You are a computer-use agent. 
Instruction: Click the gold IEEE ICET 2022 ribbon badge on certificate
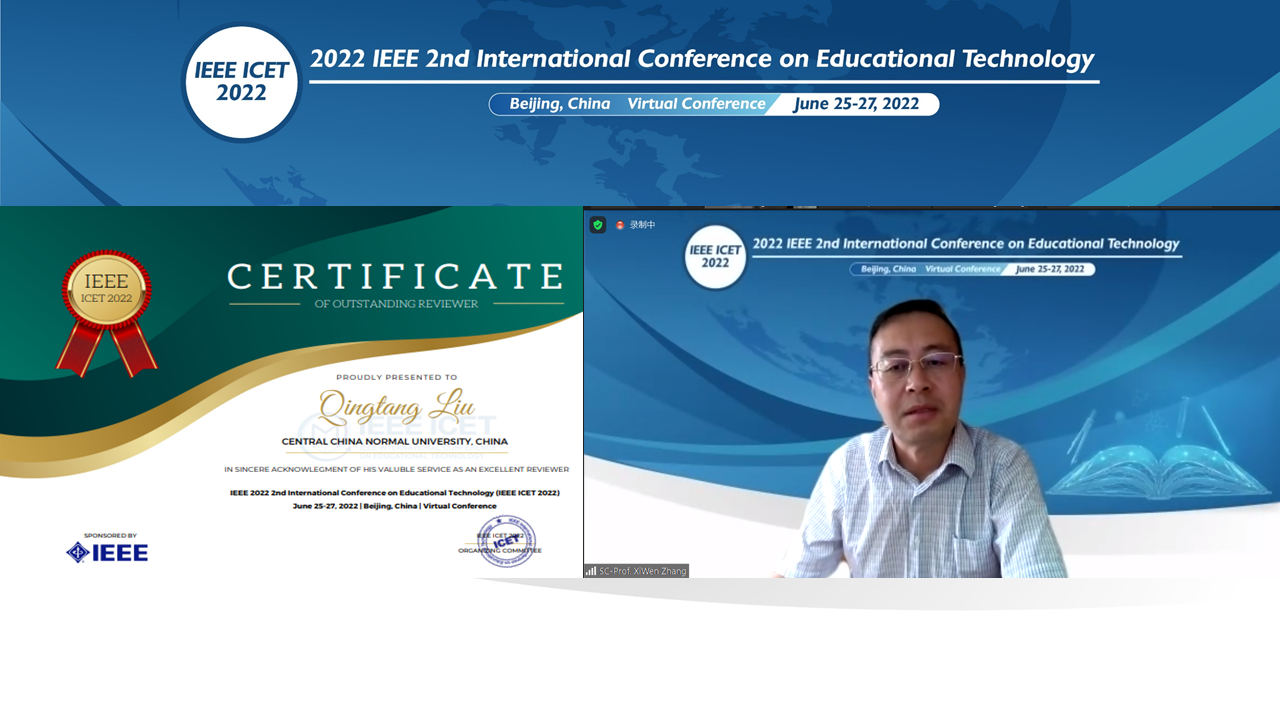[x=106, y=312]
